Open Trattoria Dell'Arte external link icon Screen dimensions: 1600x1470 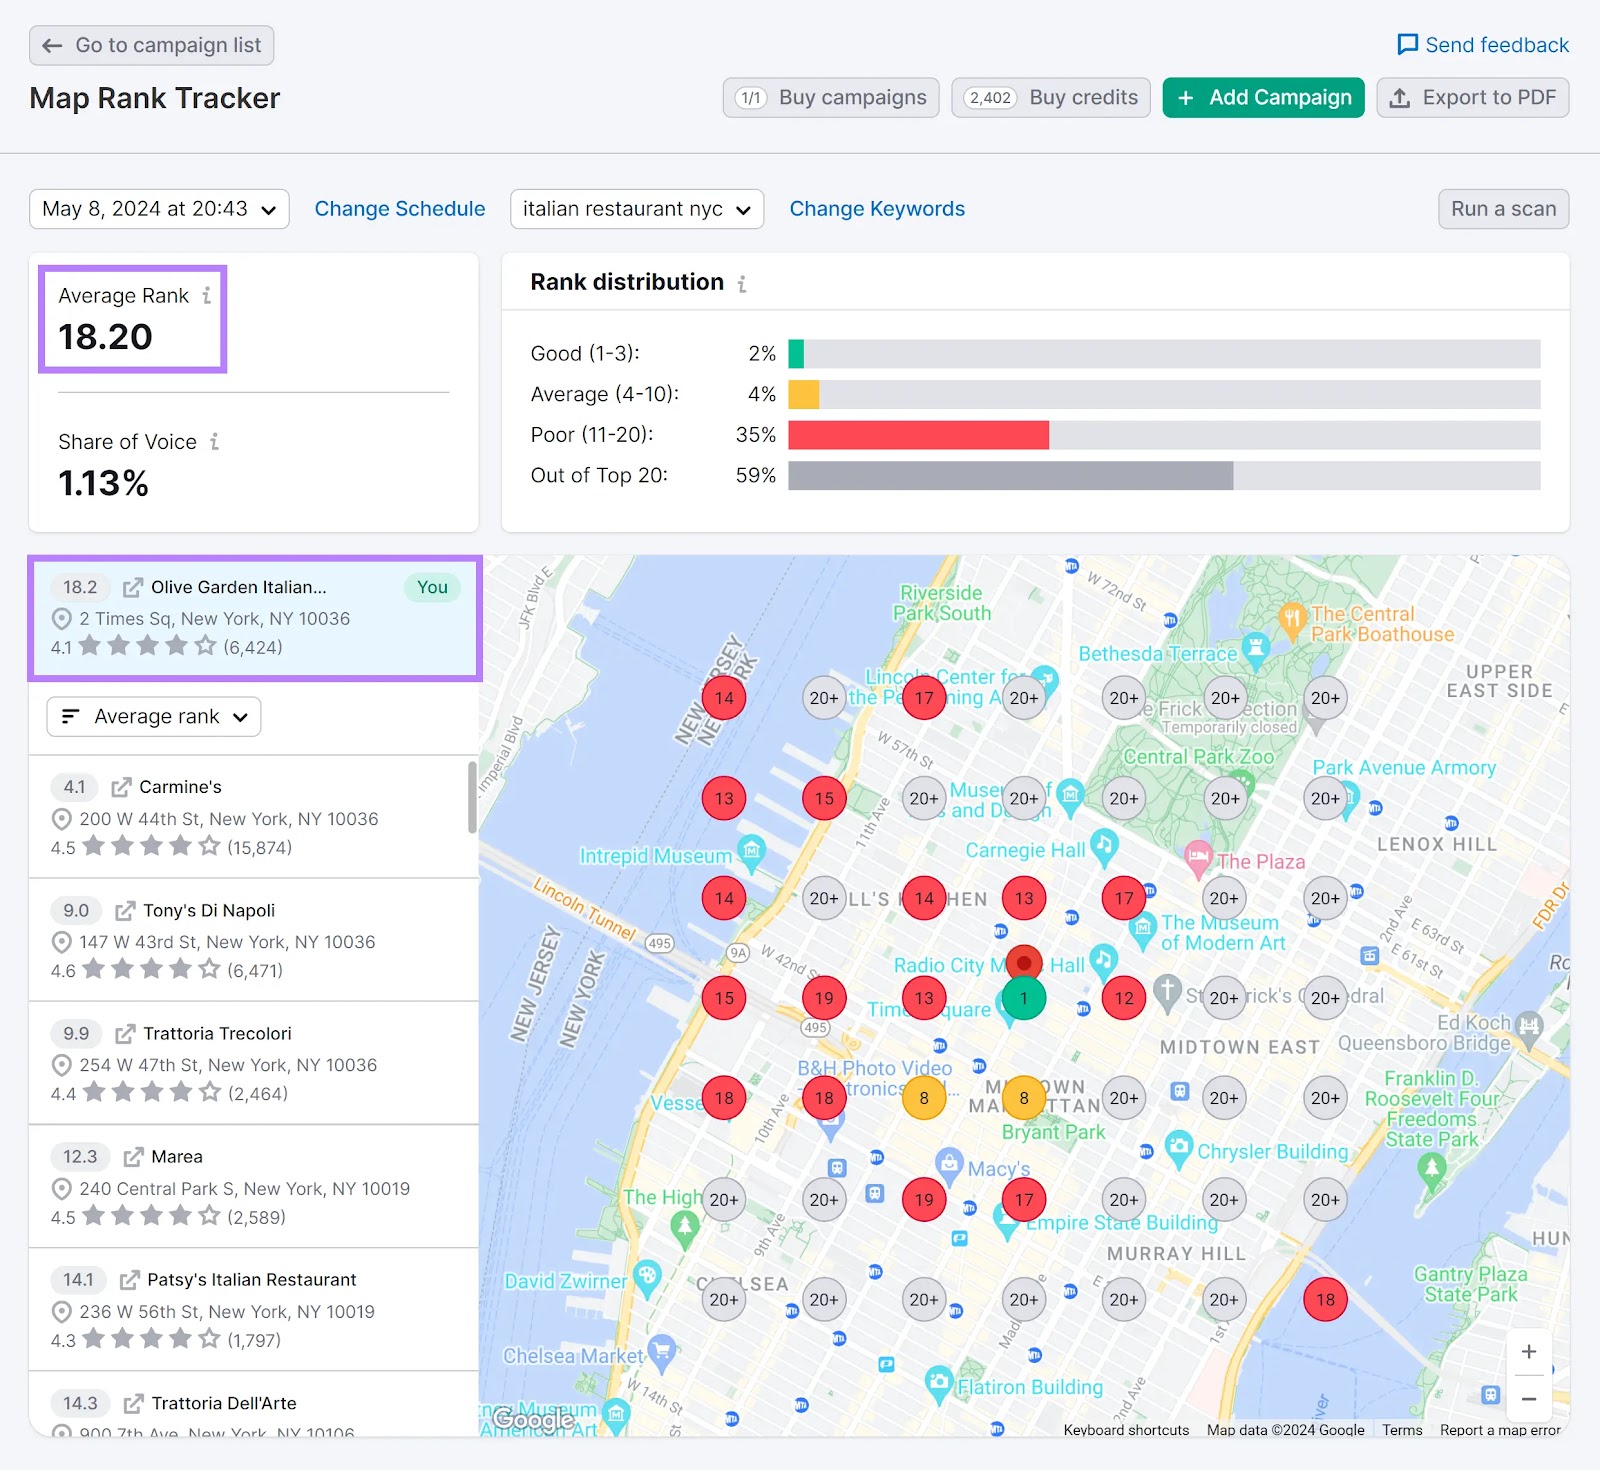click(x=133, y=1403)
